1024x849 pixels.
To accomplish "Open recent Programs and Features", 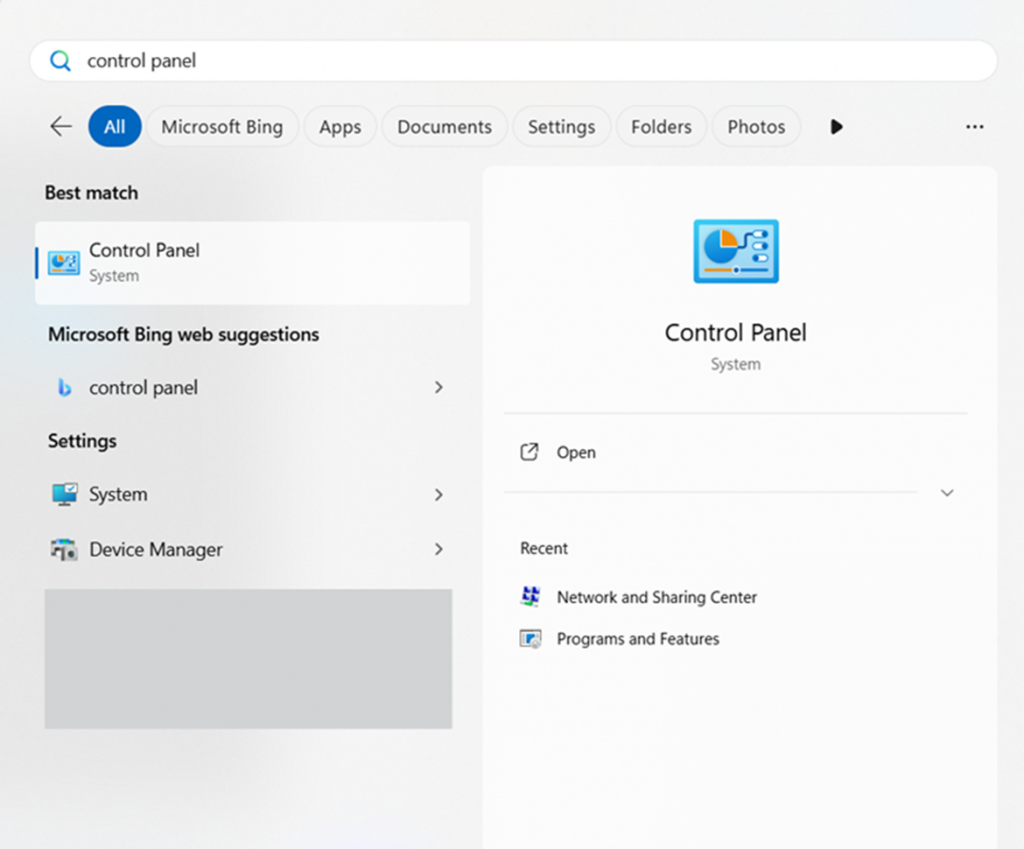I will (637, 639).
